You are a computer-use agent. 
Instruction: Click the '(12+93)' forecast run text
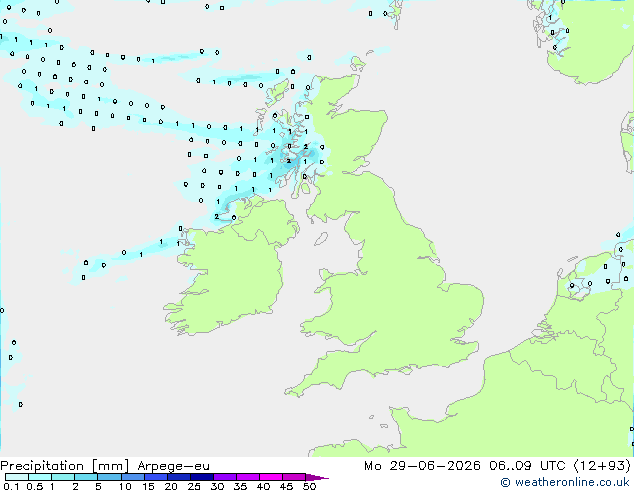coord(602,466)
